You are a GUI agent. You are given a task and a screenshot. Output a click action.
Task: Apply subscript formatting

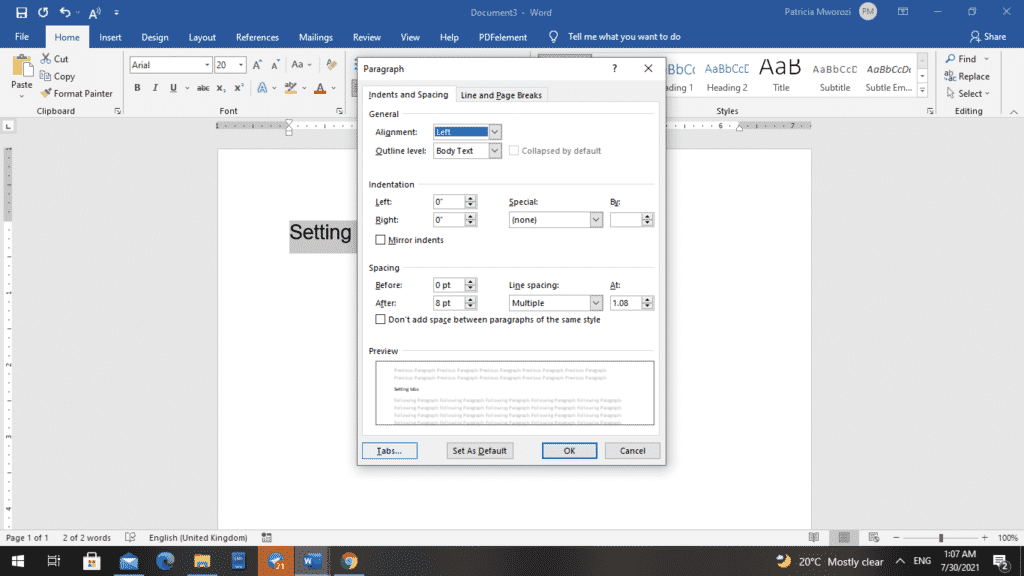(221, 88)
